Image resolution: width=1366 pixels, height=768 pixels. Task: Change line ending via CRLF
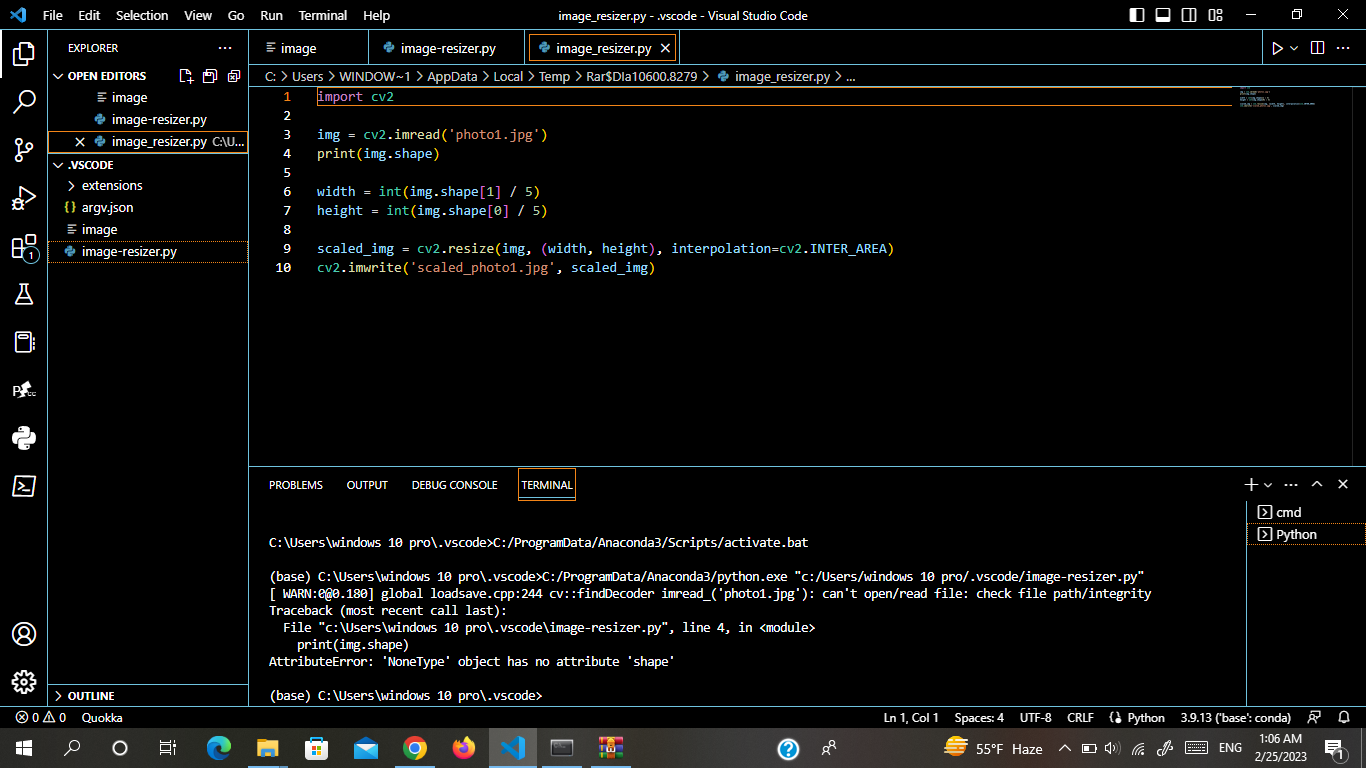(1080, 717)
